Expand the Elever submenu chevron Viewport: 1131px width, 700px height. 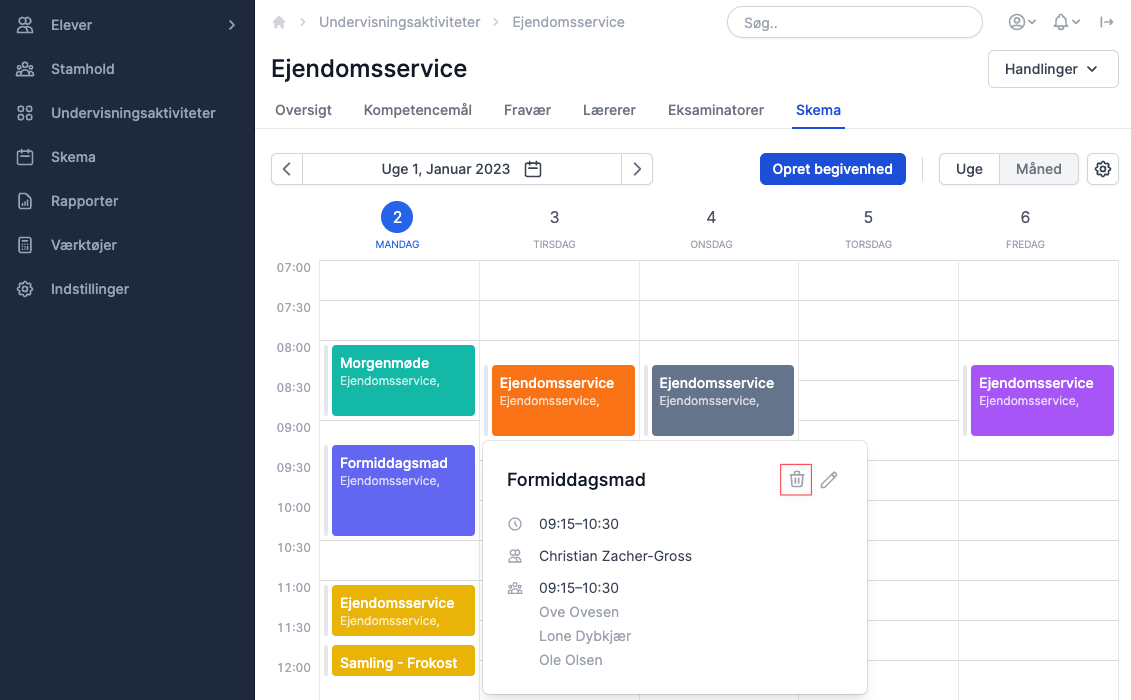[232, 25]
